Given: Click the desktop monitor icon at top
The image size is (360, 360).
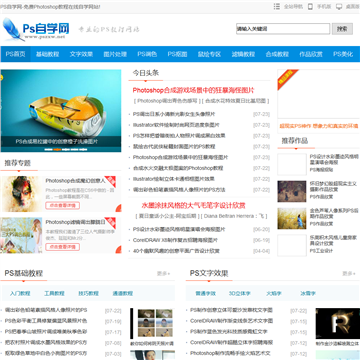Looking at the screenshot, I should (339, 7).
